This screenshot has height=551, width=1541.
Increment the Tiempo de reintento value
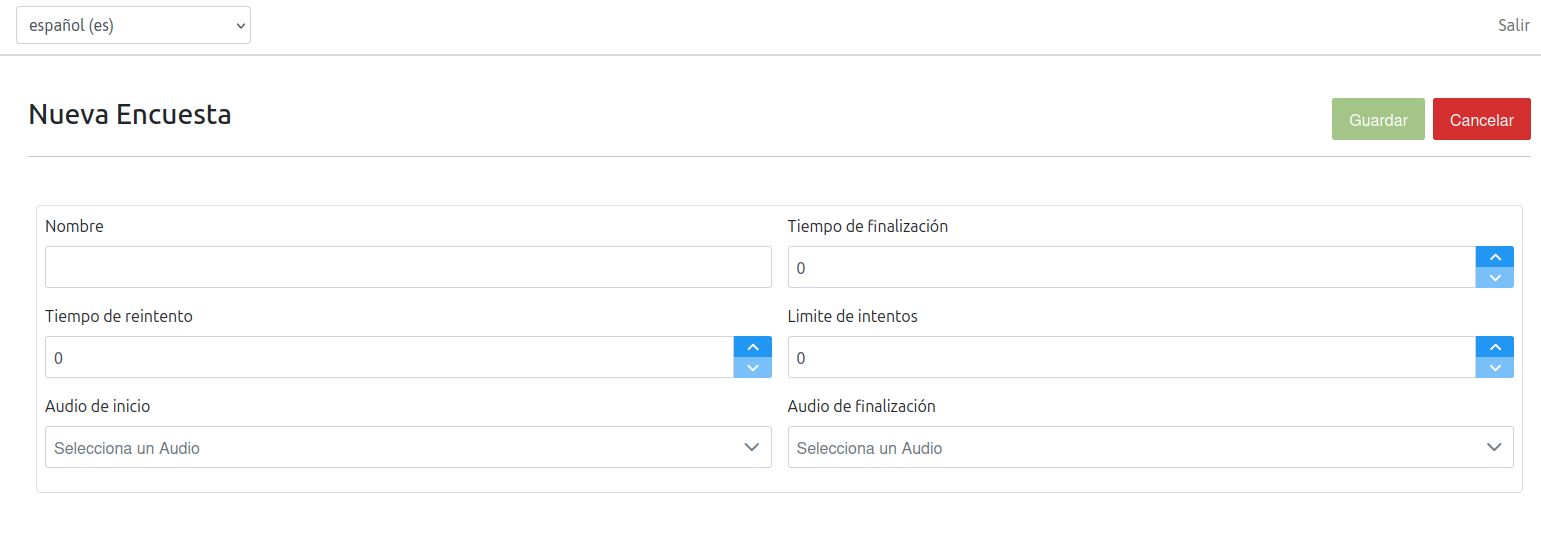(752, 347)
